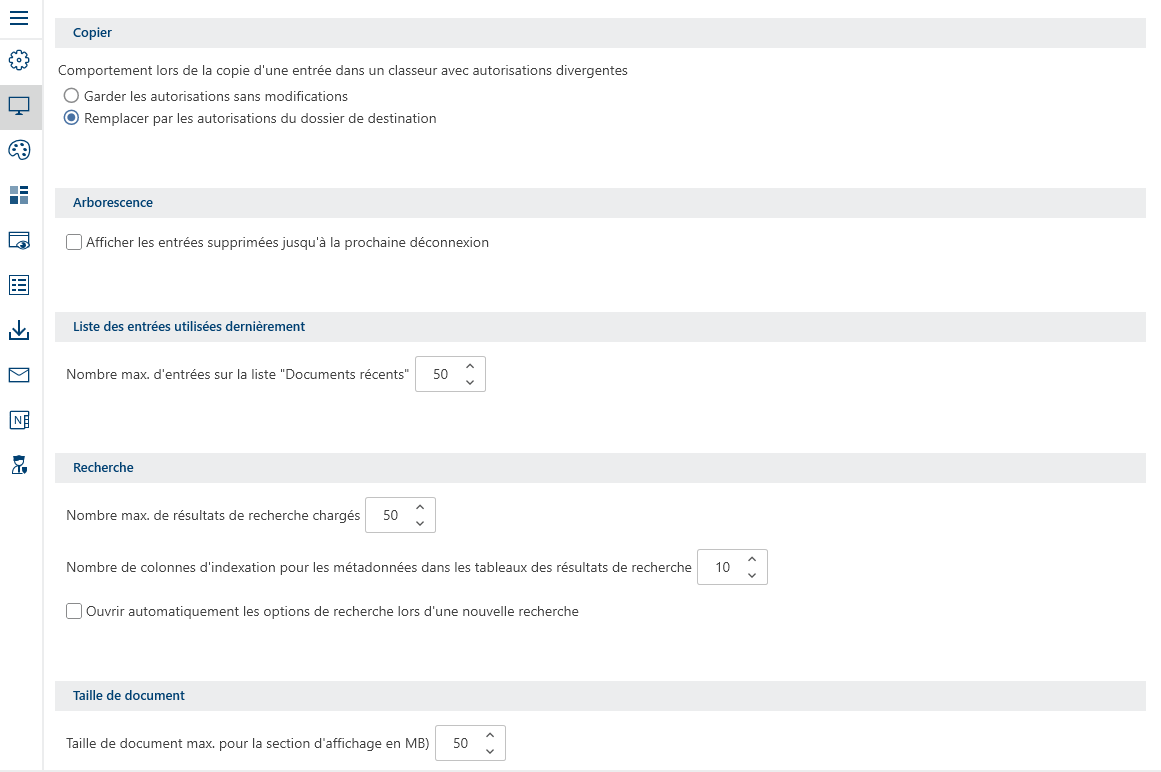Increase the indexing columns value to 11

click(751, 560)
